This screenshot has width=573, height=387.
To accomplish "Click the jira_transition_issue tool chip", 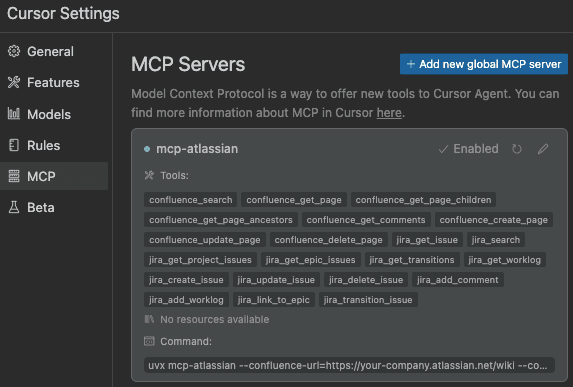I will (x=368, y=300).
